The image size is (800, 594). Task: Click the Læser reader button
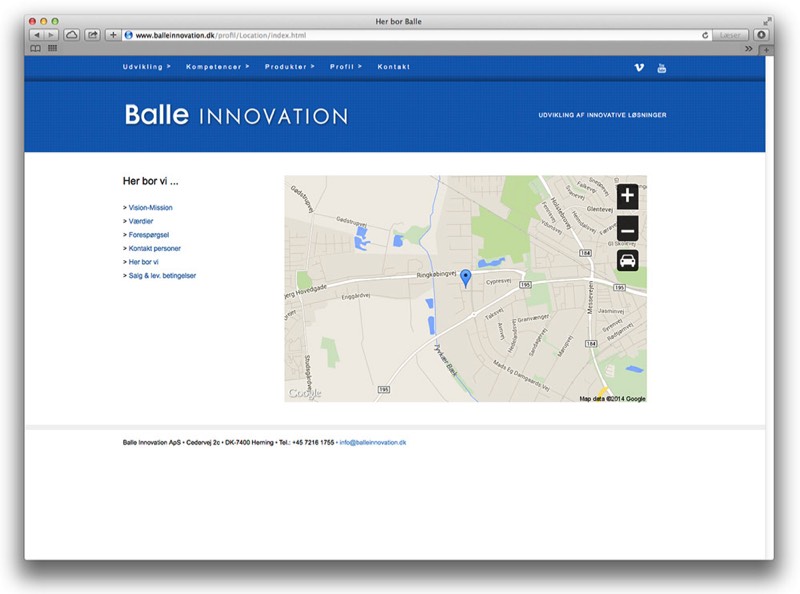(x=730, y=35)
